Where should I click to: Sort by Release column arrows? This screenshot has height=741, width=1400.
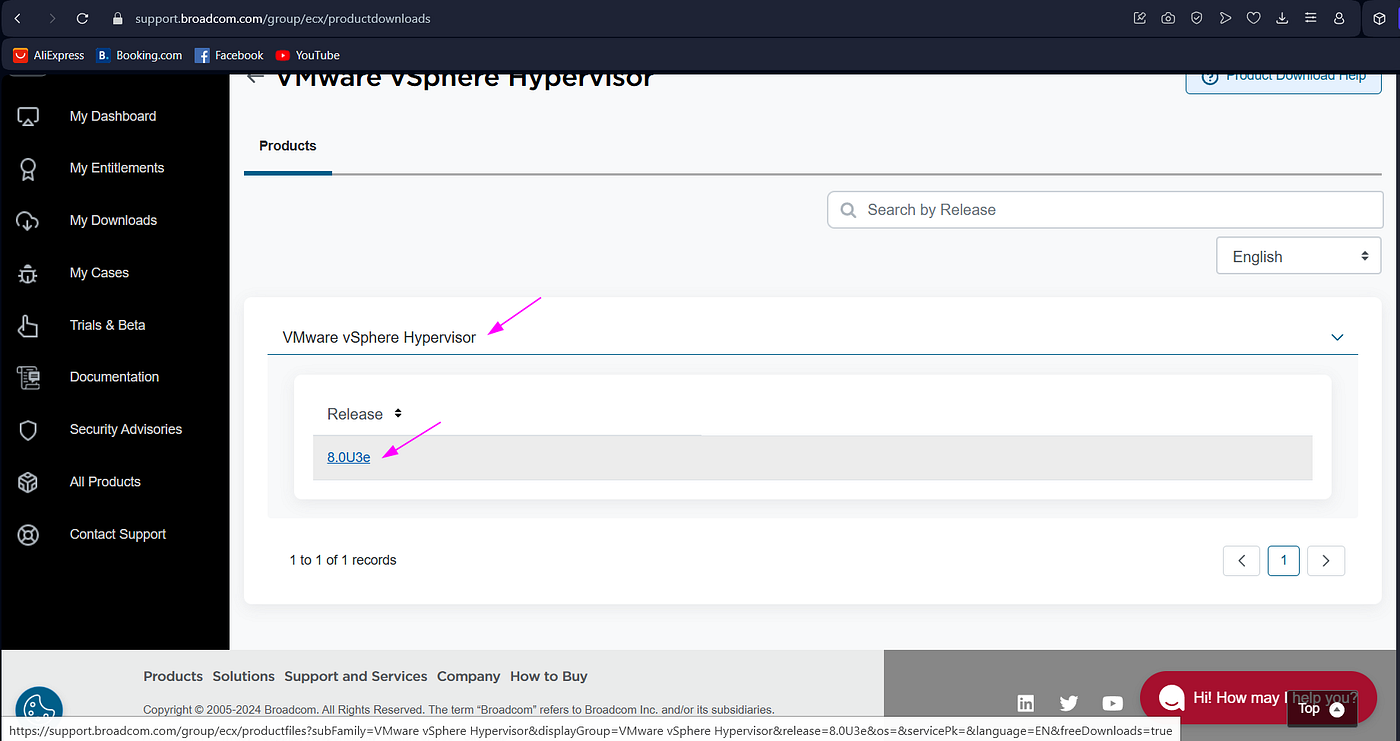[x=398, y=413]
